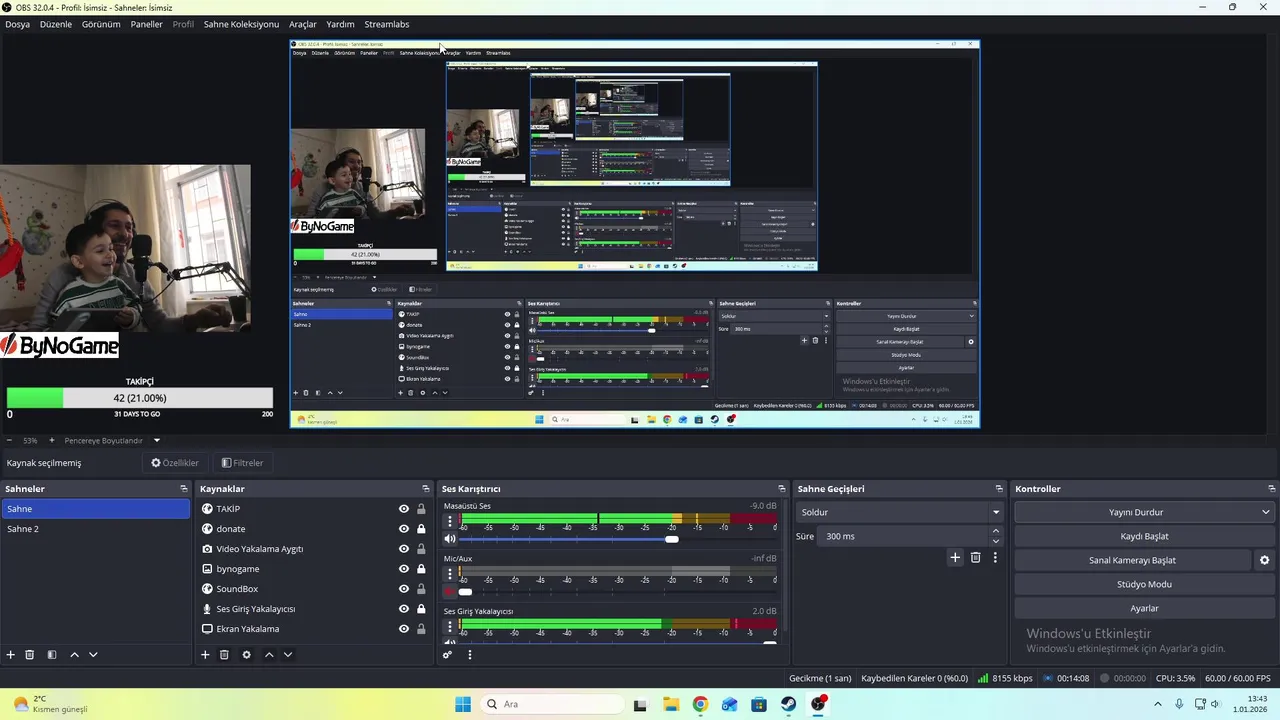Image resolution: width=1280 pixels, height=720 pixels.
Task: Click the taskbar Ara search box
Action: pyautogui.click(x=550, y=704)
